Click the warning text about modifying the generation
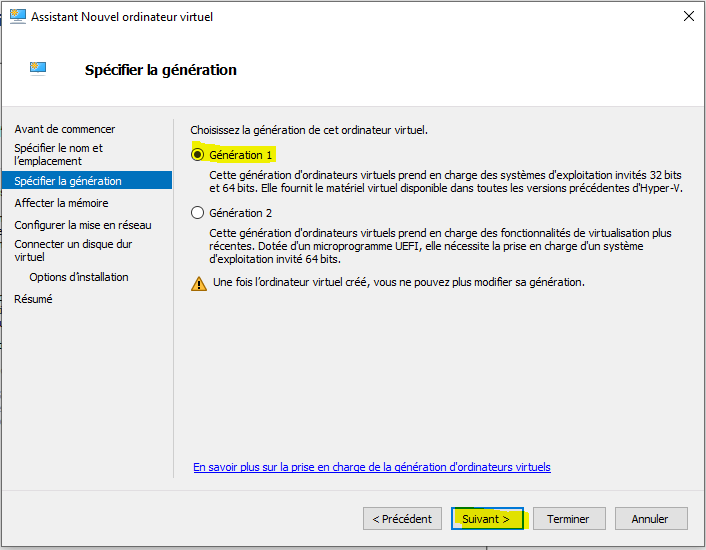The height and width of the screenshot is (550, 706). click(399, 282)
